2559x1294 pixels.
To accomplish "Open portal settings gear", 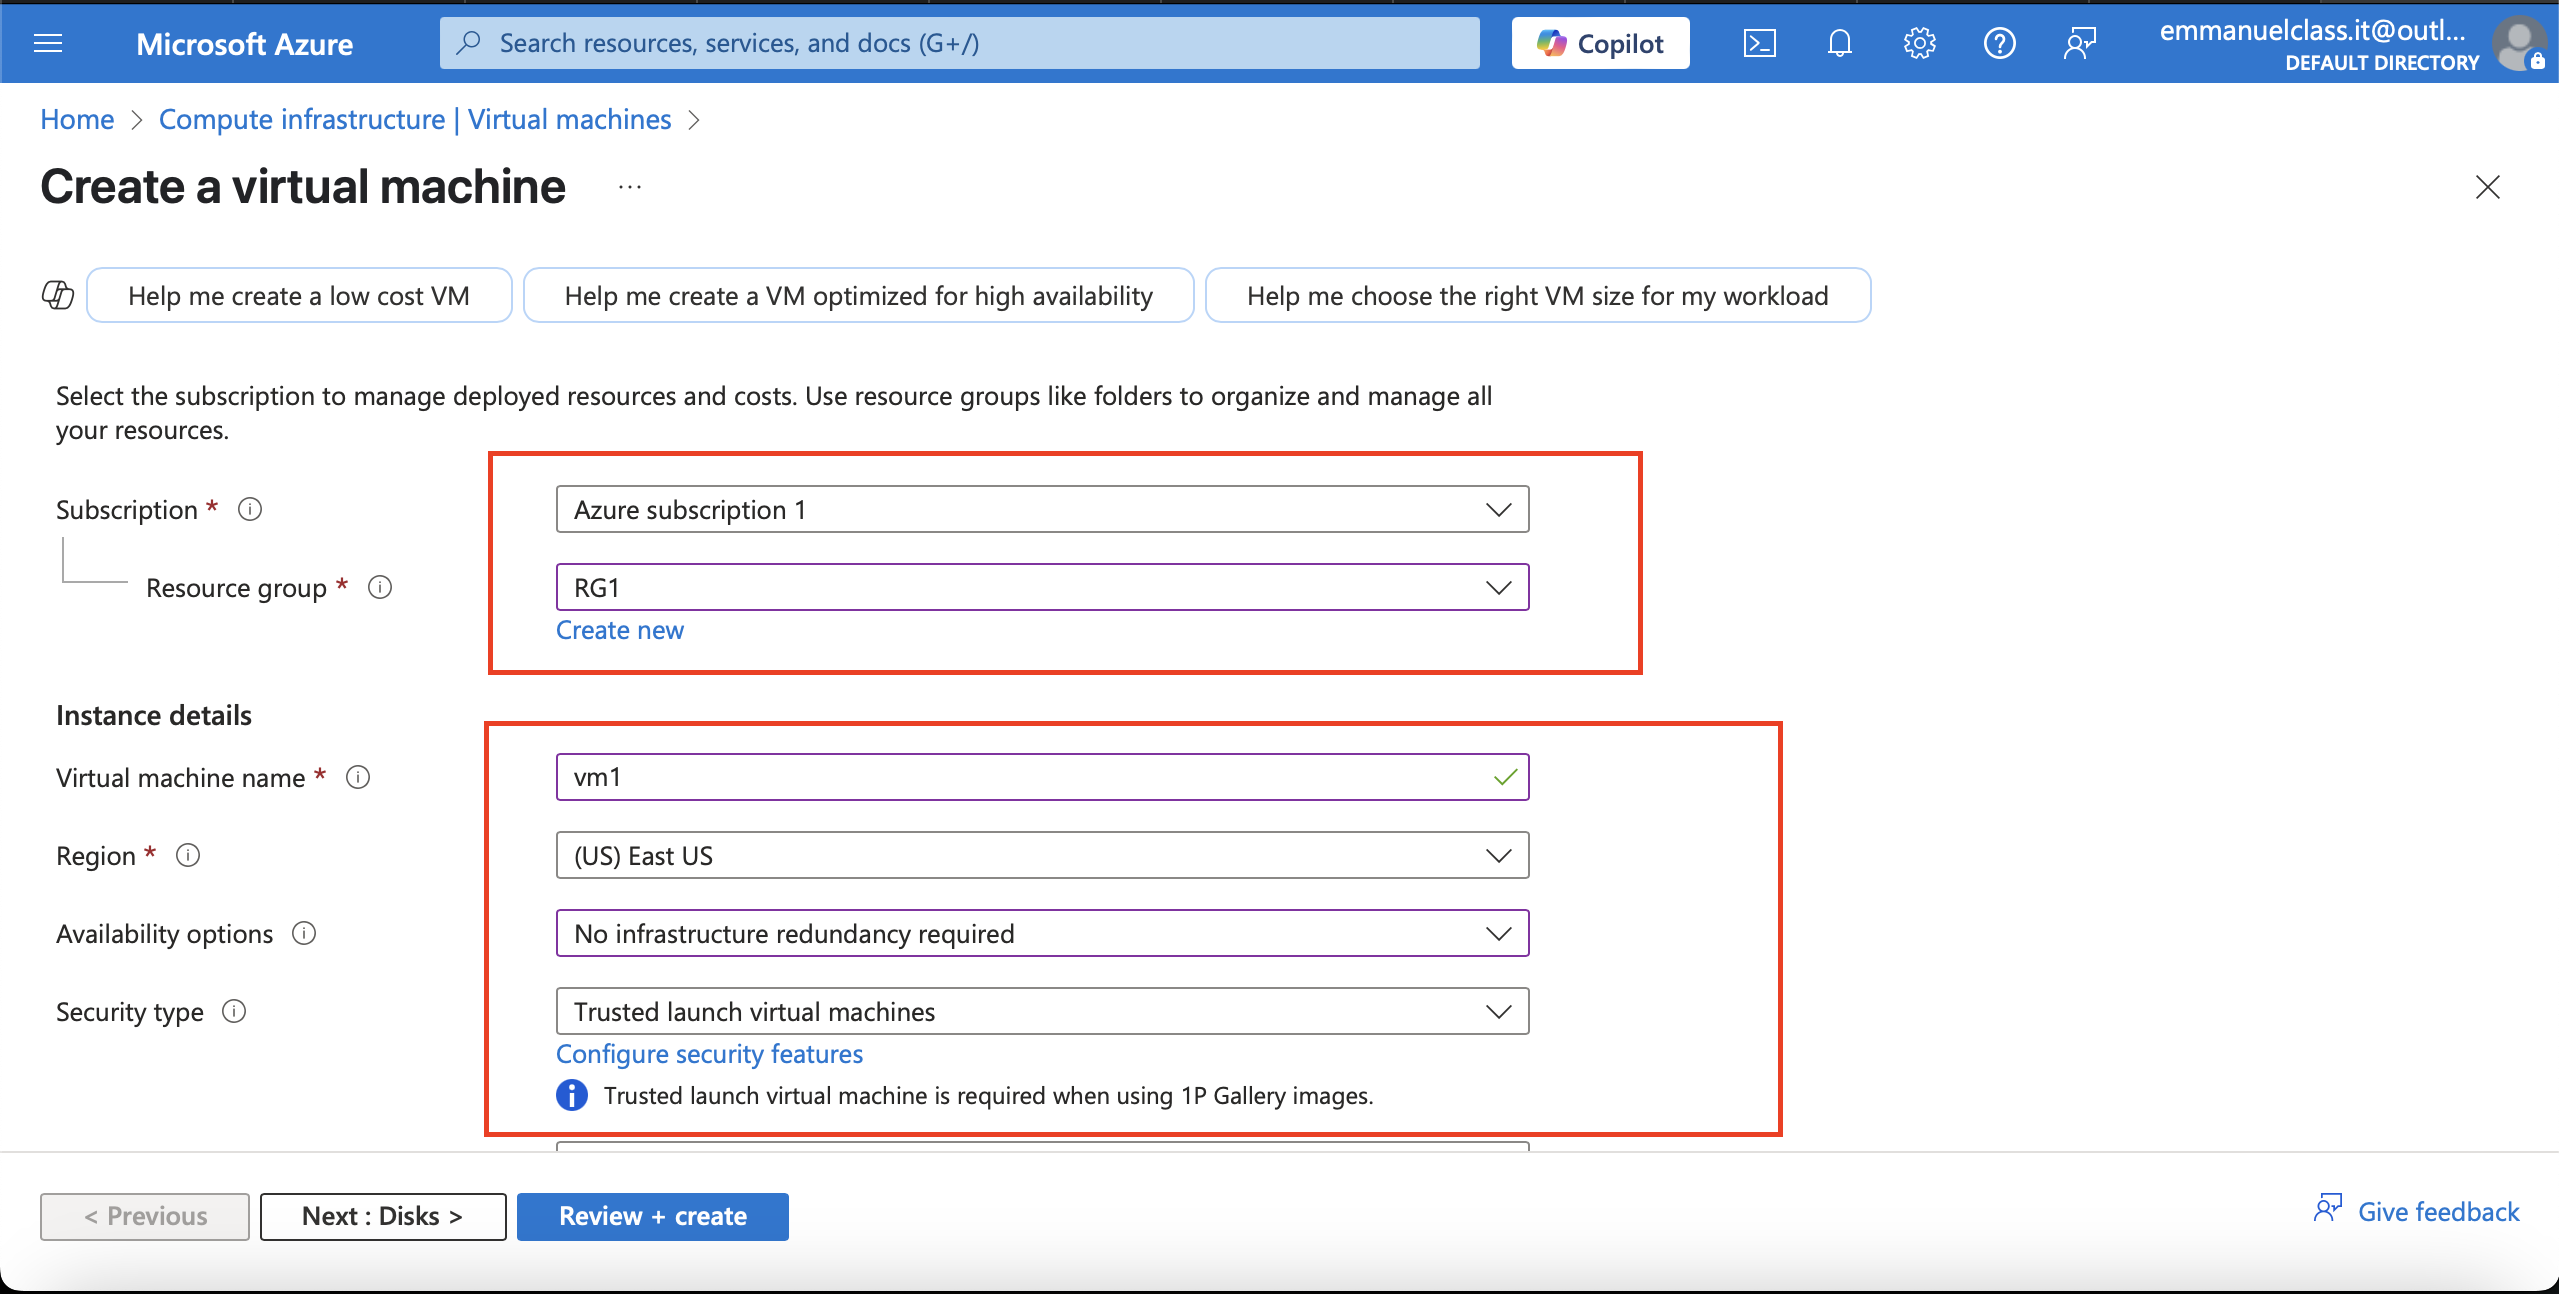I will (x=1919, y=43).
